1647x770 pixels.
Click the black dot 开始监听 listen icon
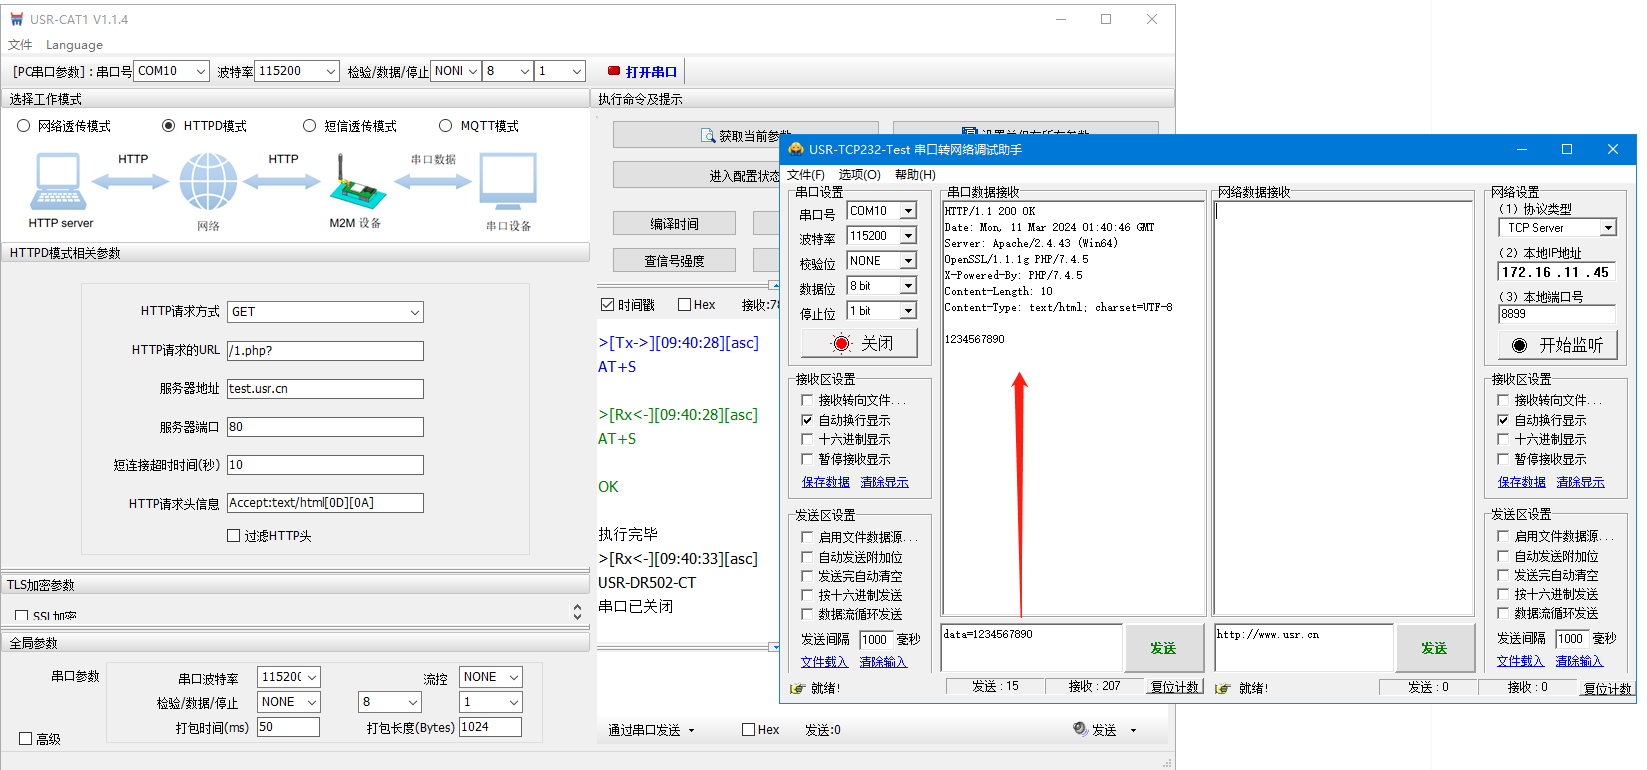click(x=1519, y=345)
